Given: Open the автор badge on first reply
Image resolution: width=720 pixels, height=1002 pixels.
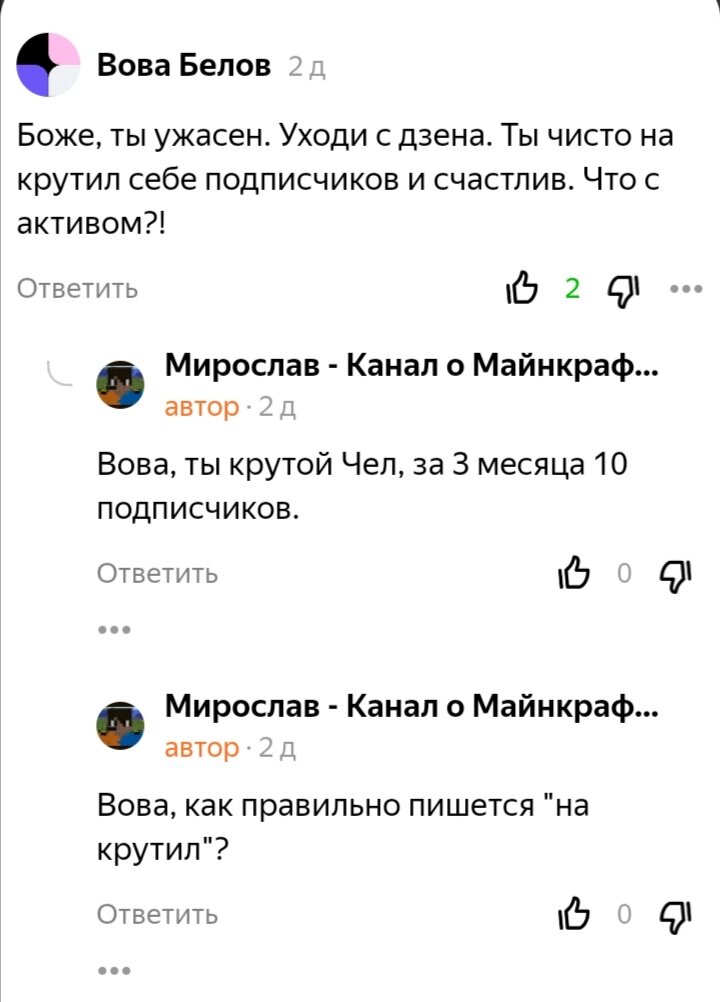Looking at the screenshot, I should (200, 405).
